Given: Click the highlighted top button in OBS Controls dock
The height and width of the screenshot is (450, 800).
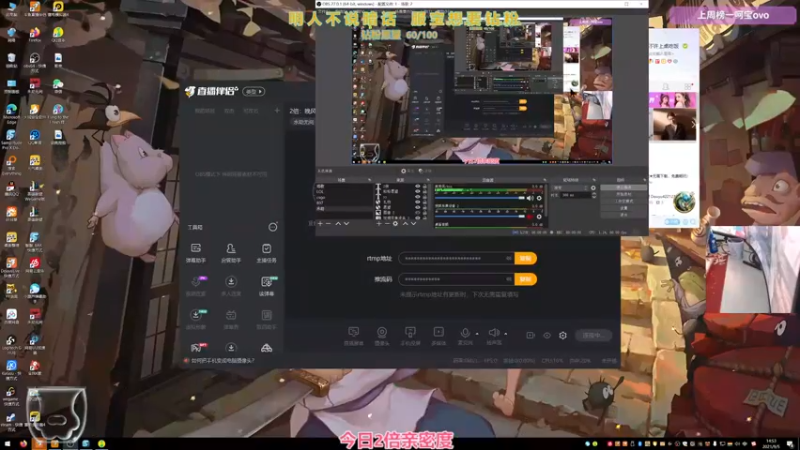Looking at the screenshot, I should pos(623,187).
